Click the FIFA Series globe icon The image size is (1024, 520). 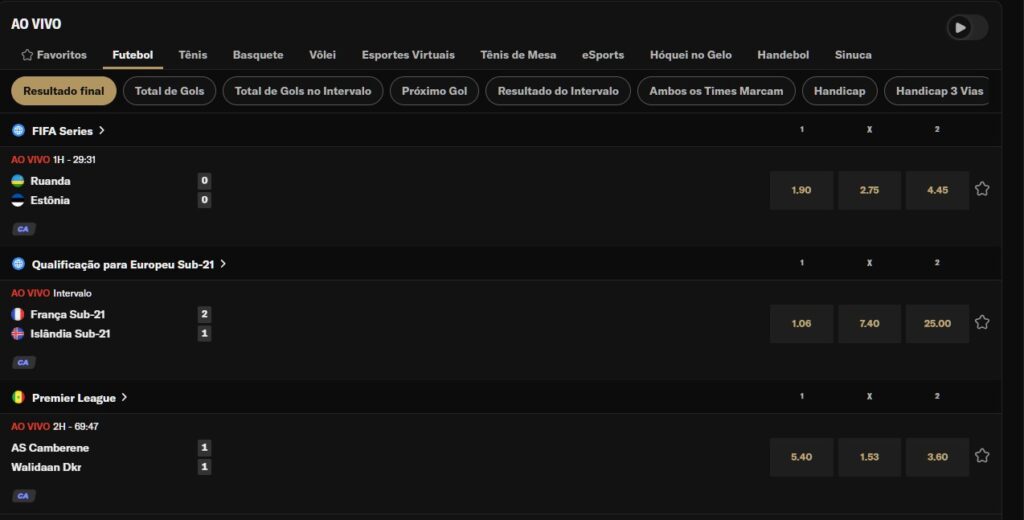(x=18, y=131)
